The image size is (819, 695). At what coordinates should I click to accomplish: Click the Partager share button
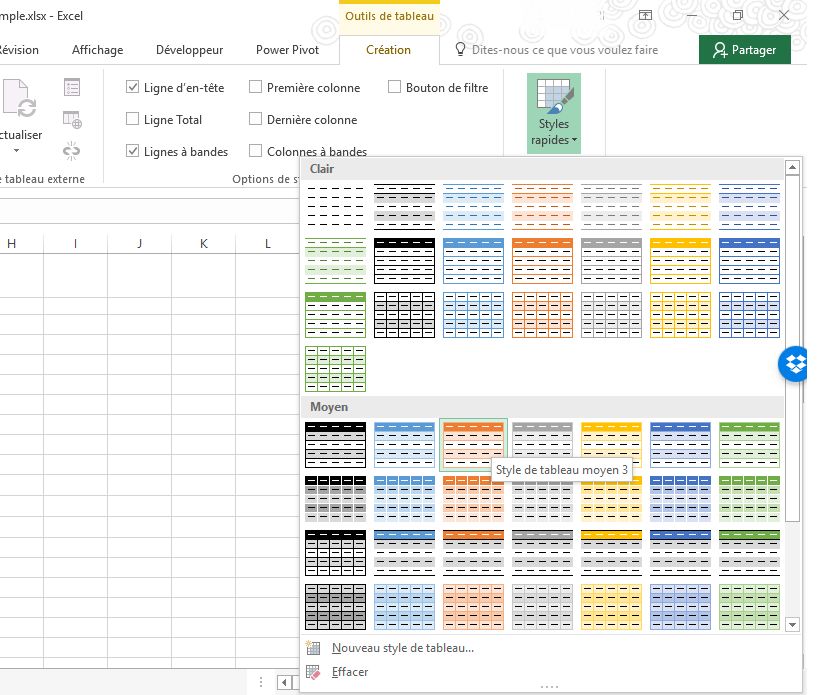click(x=745, y=50)
